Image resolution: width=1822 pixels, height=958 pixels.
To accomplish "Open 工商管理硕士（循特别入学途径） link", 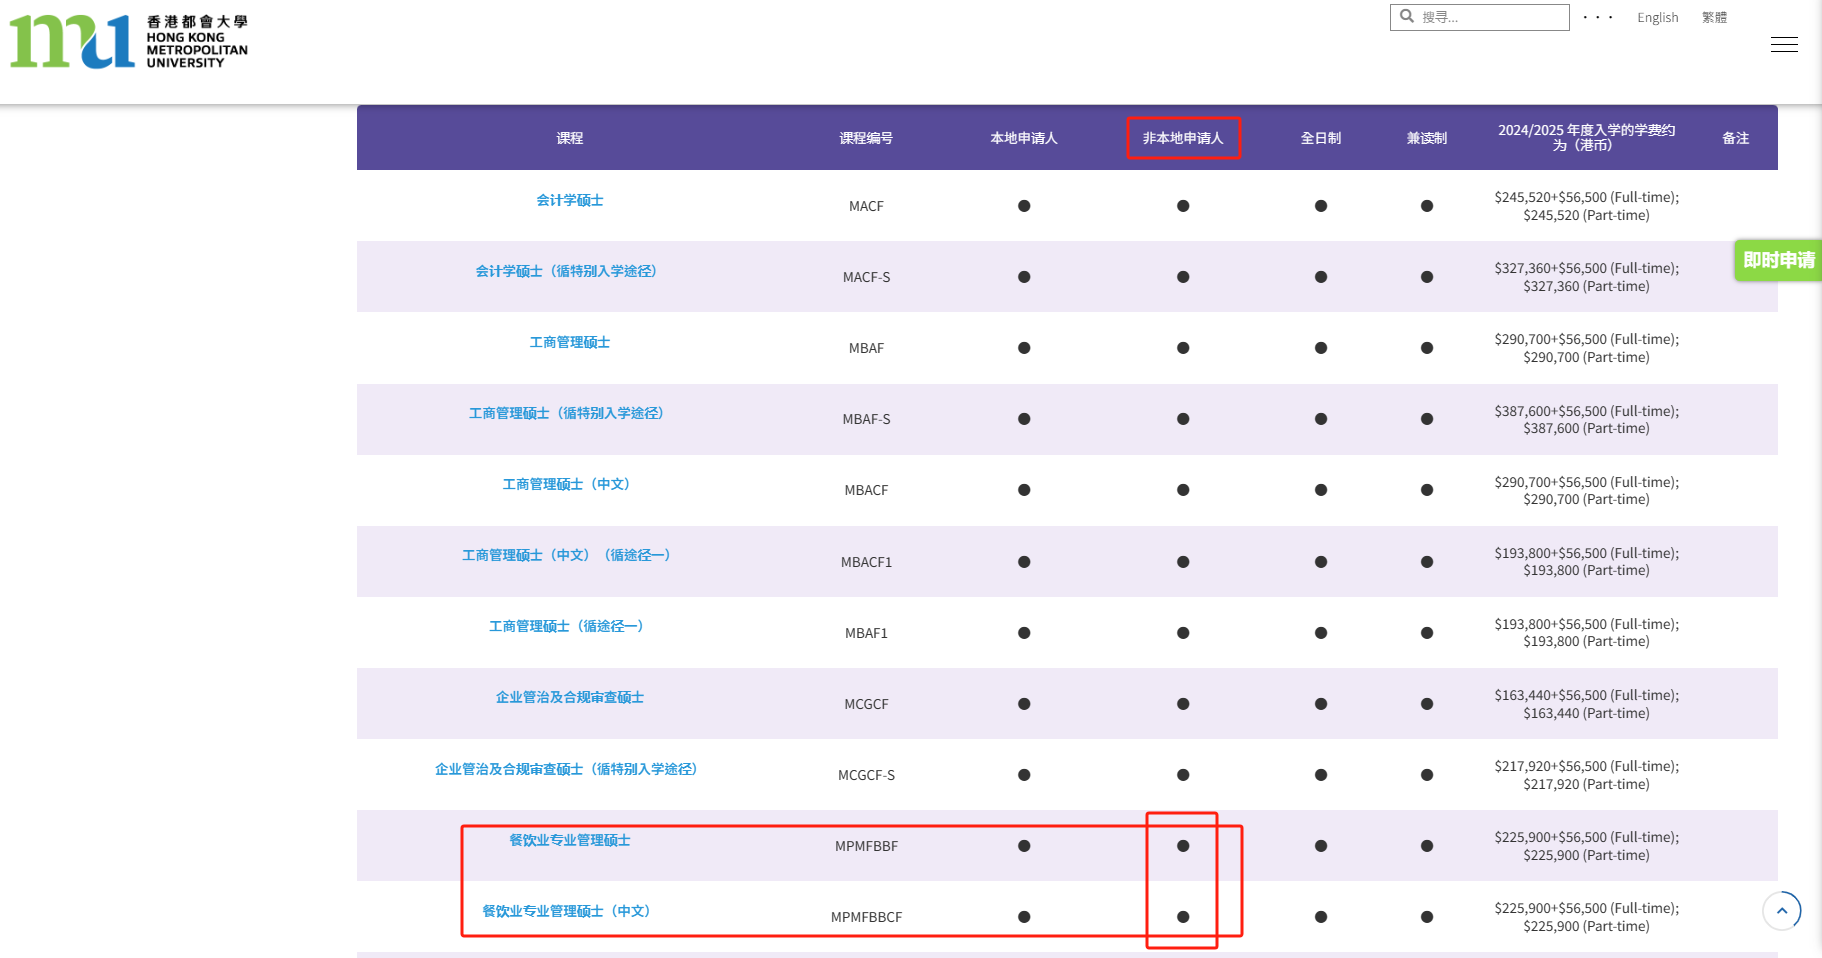I will [x=569, y=413].
